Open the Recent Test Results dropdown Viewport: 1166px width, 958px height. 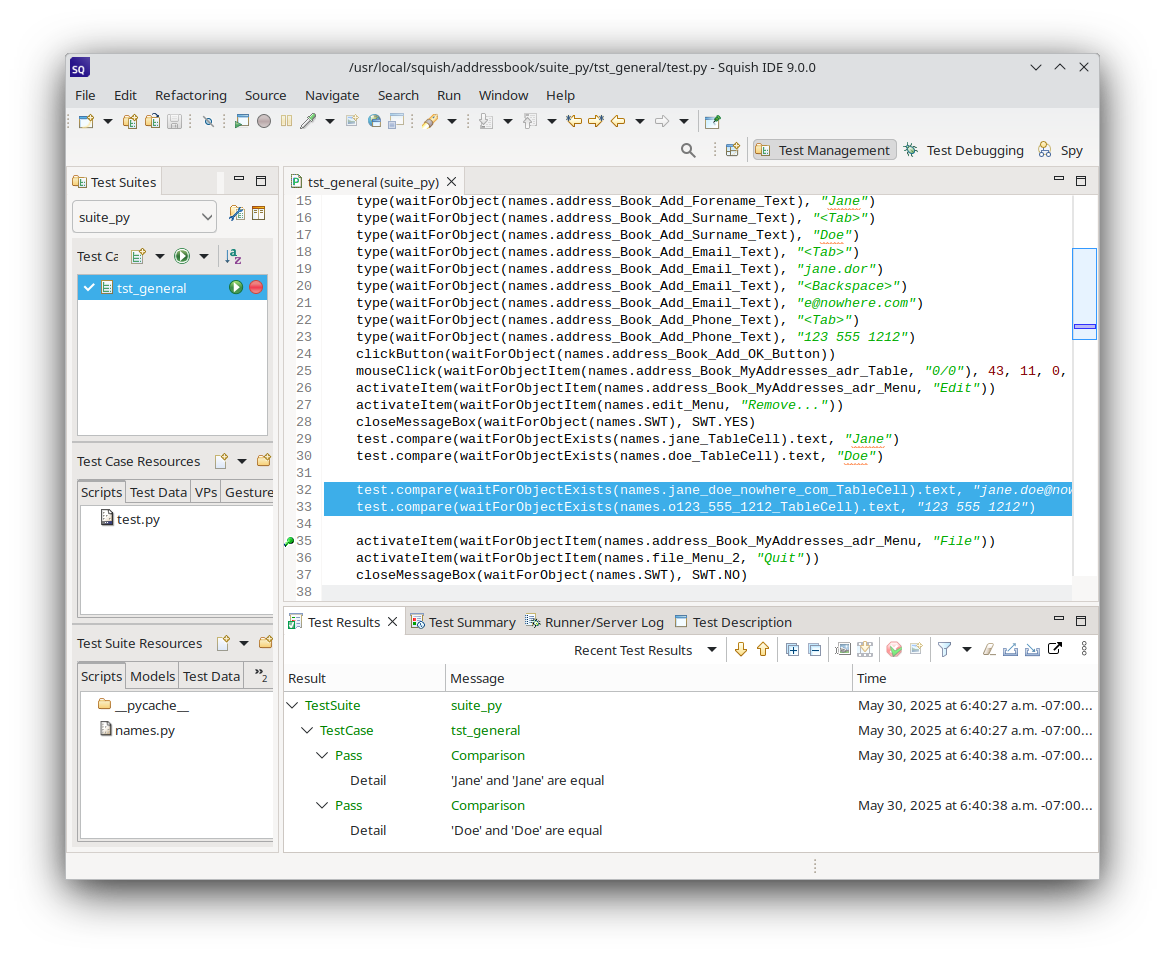712,649
